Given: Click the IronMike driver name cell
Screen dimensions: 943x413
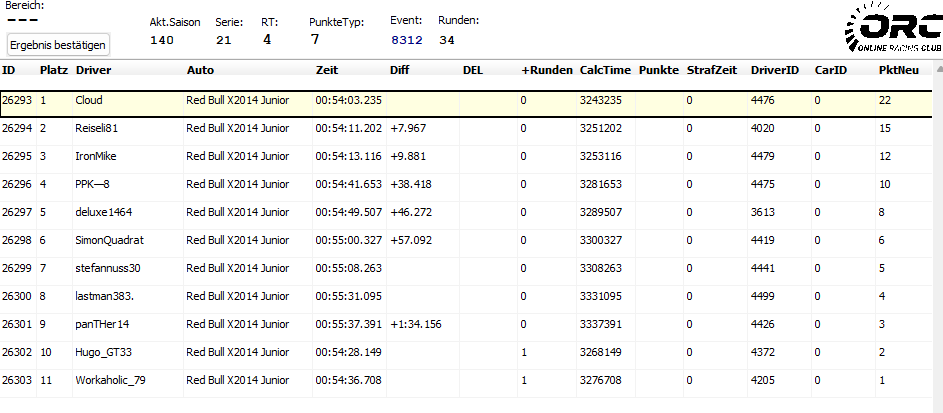Looking at the screenshot, I should [x=96, y=157].
